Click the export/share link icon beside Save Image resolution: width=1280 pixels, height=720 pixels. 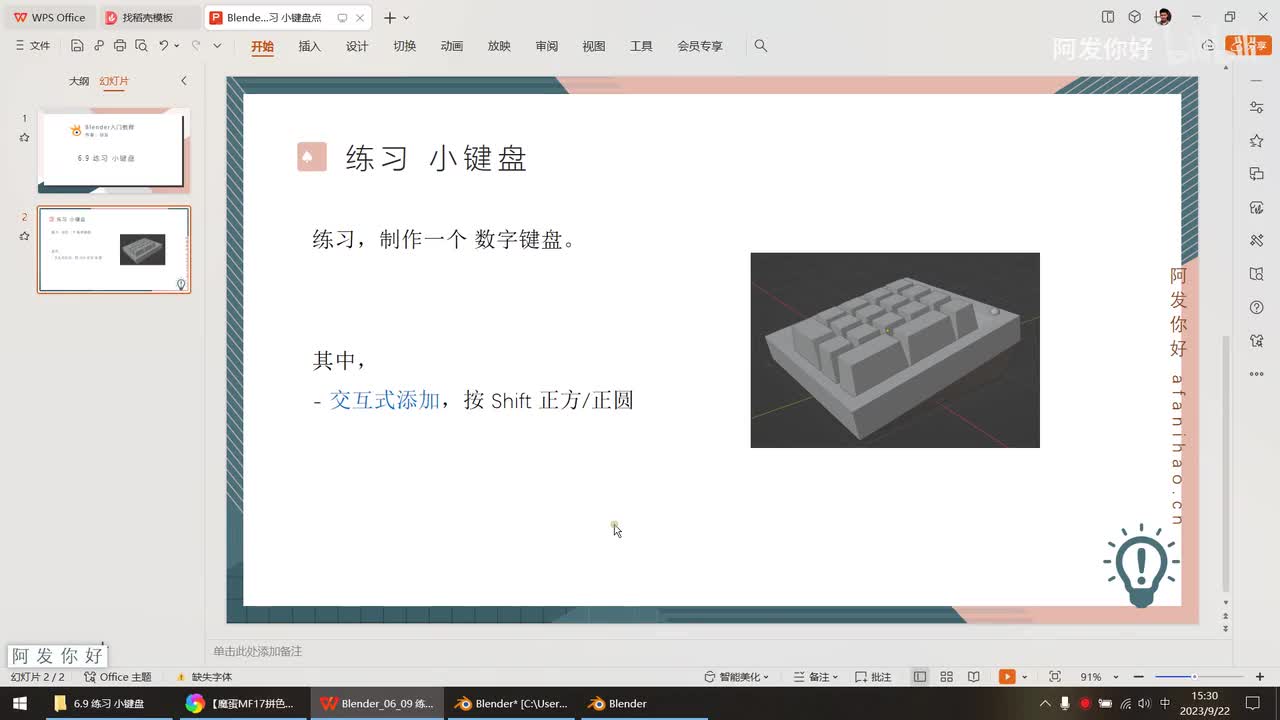coord(99,46)
